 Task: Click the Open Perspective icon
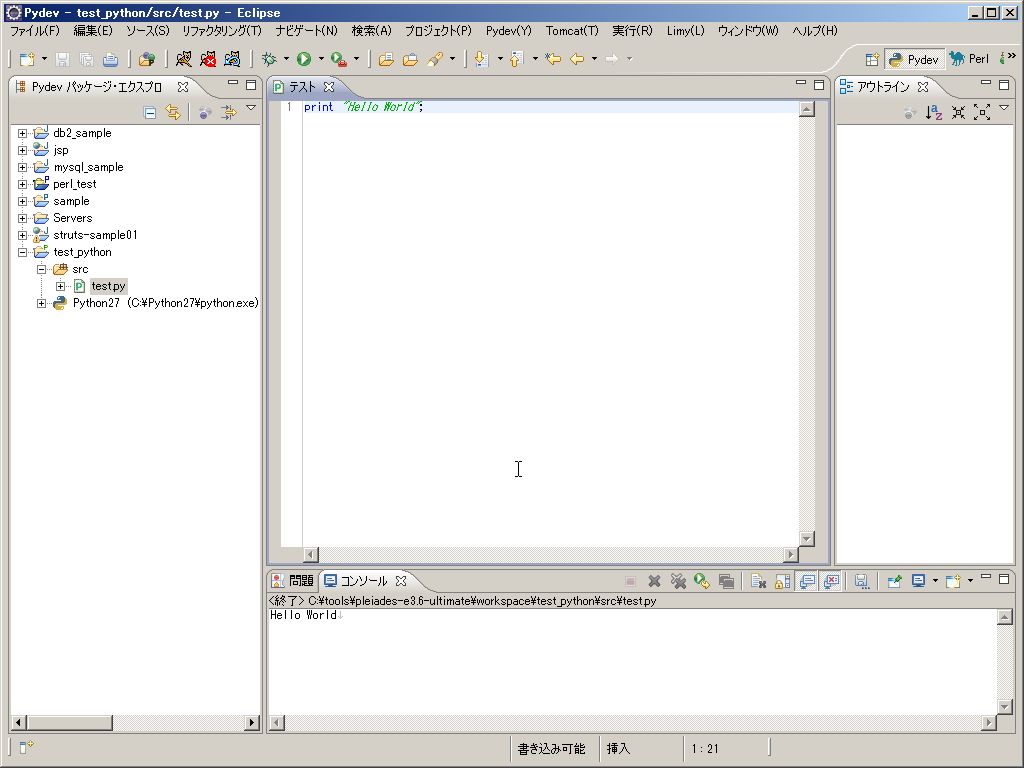(x=872, y=59)
